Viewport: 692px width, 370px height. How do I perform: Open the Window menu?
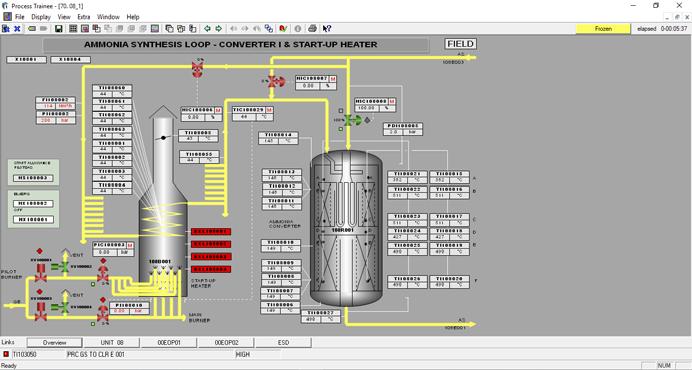click(108, 17)
